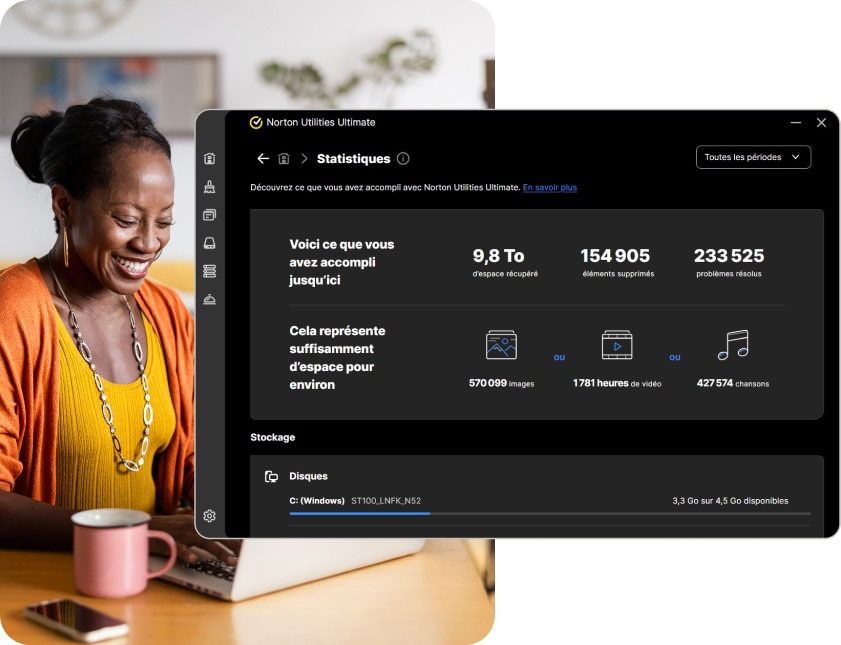Open the process list sidebar tool
This screenshot has width=841, height=645.
(x=209, y=270)
